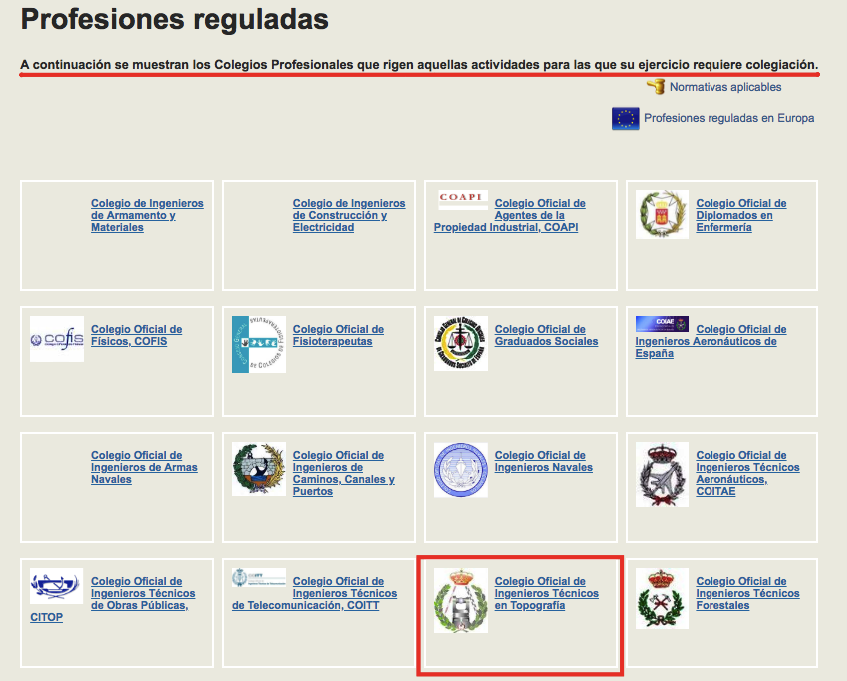
Task: Click the Ingenieros Técnicos Forestales emblem
Action: pyautogui.click(x=662, y=598)
